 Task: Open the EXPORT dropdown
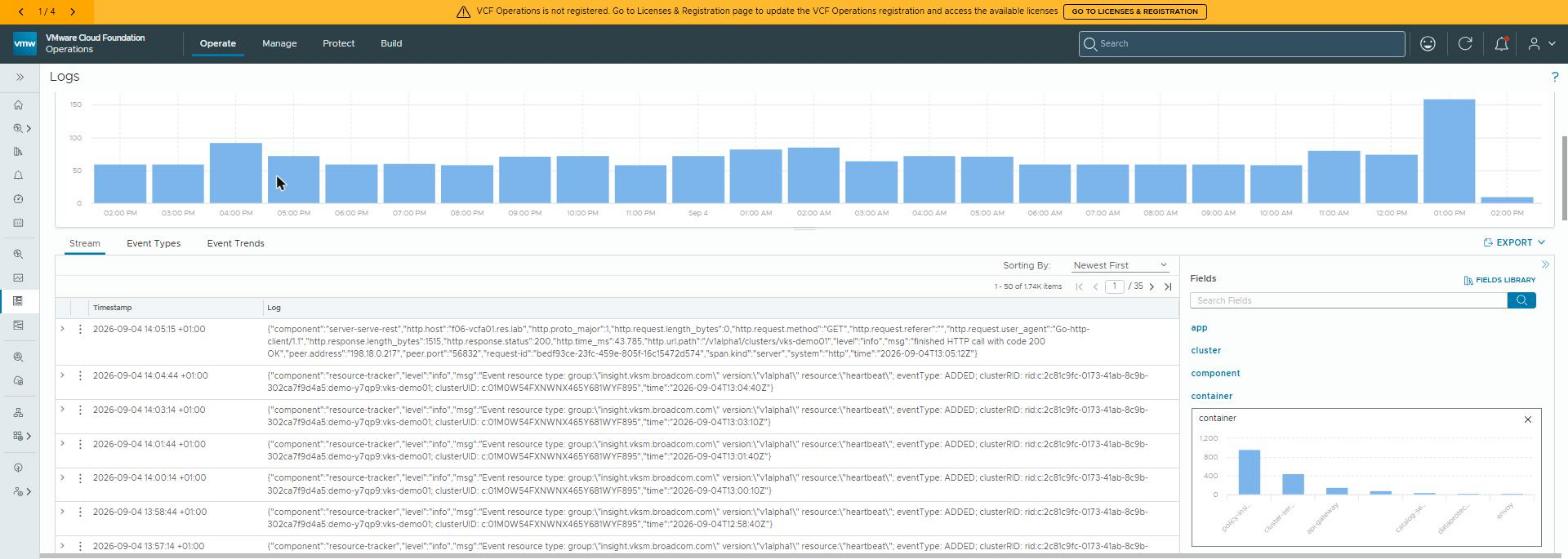click(1514, 243)
